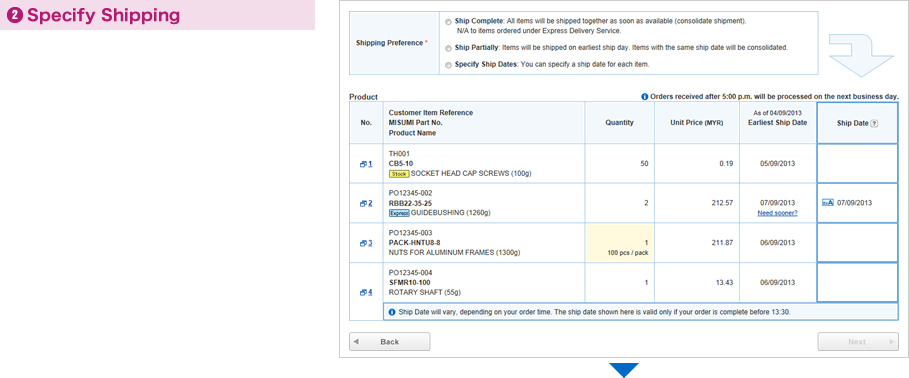Click the Quantity column header
909x378 pixels.
pyautogui.click(x=619, y=123)
